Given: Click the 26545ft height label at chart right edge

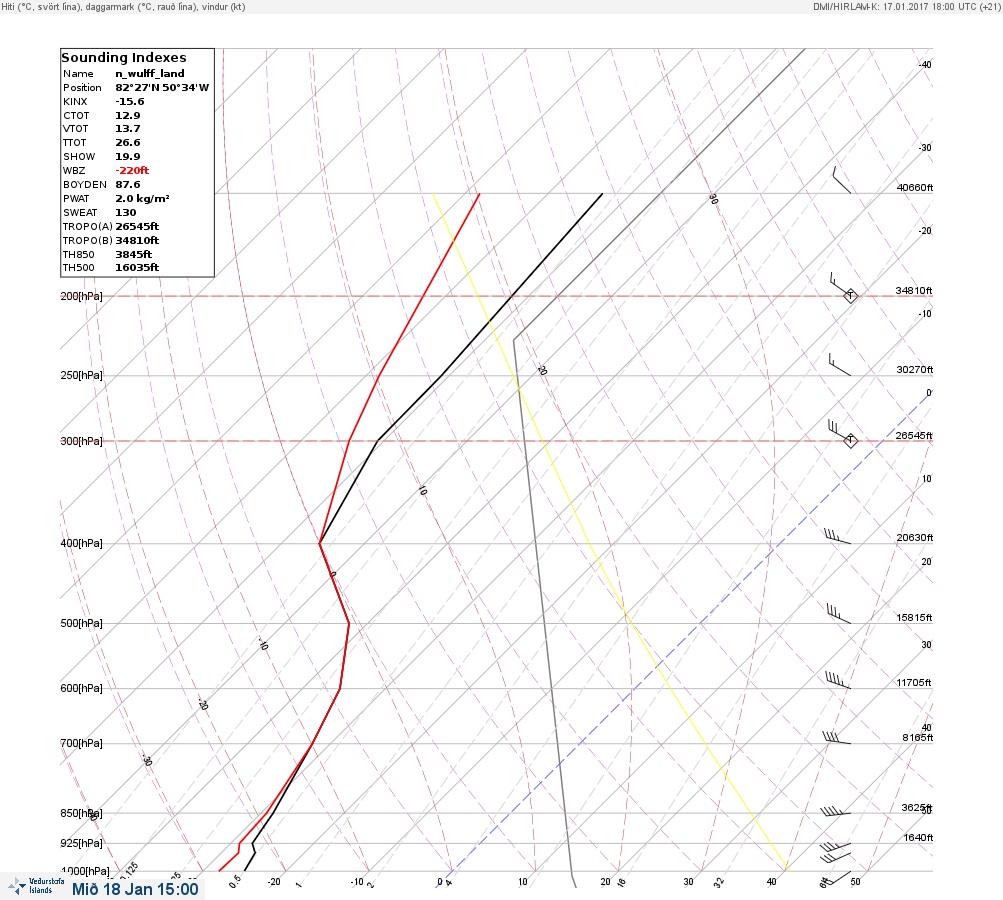Looking at the screenshot, I should (914, 436).
